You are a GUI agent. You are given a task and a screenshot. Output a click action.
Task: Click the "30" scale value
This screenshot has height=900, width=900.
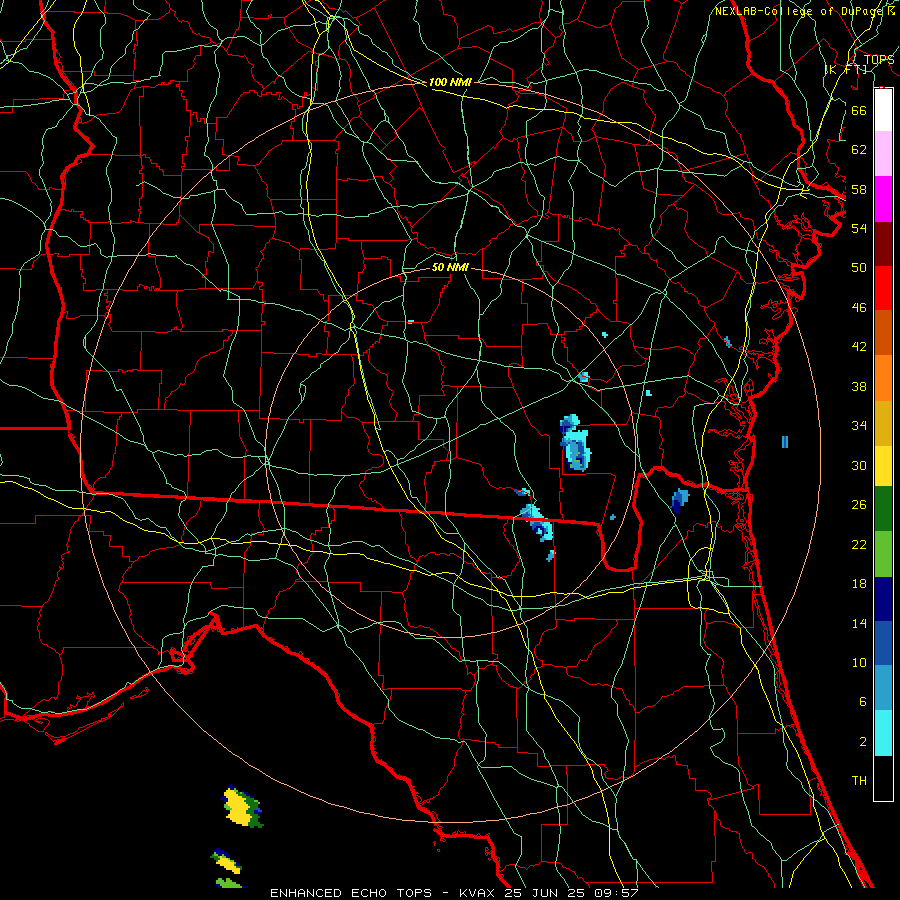coord(859,465)
